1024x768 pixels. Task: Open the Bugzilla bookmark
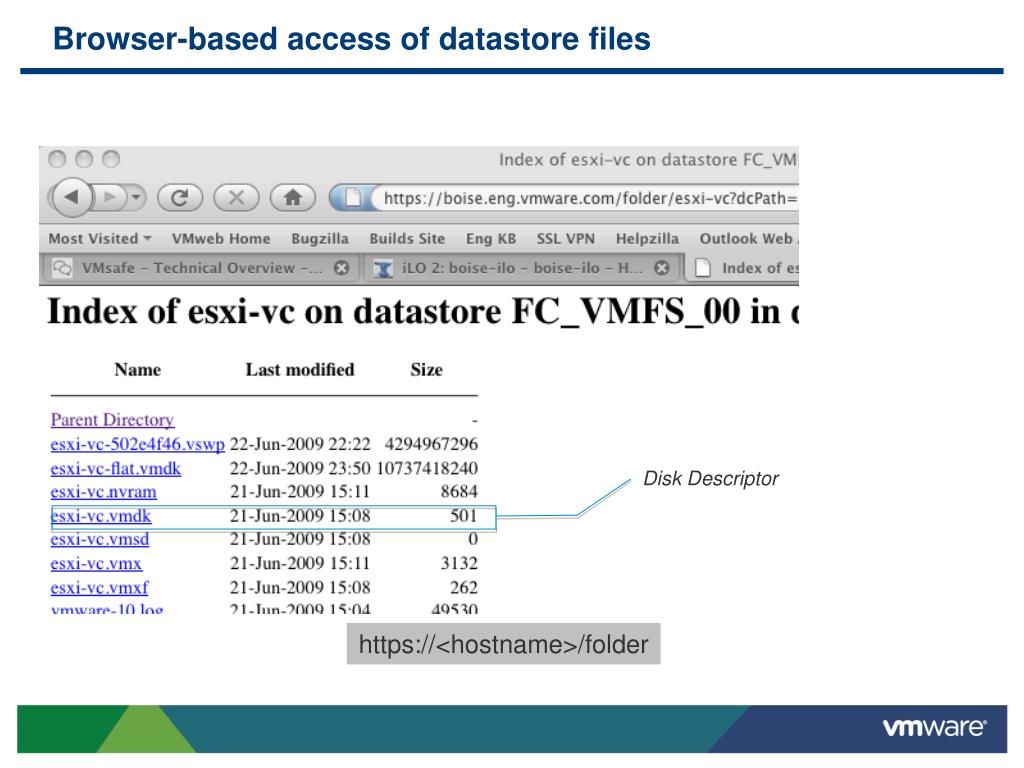tap(320, 238)
